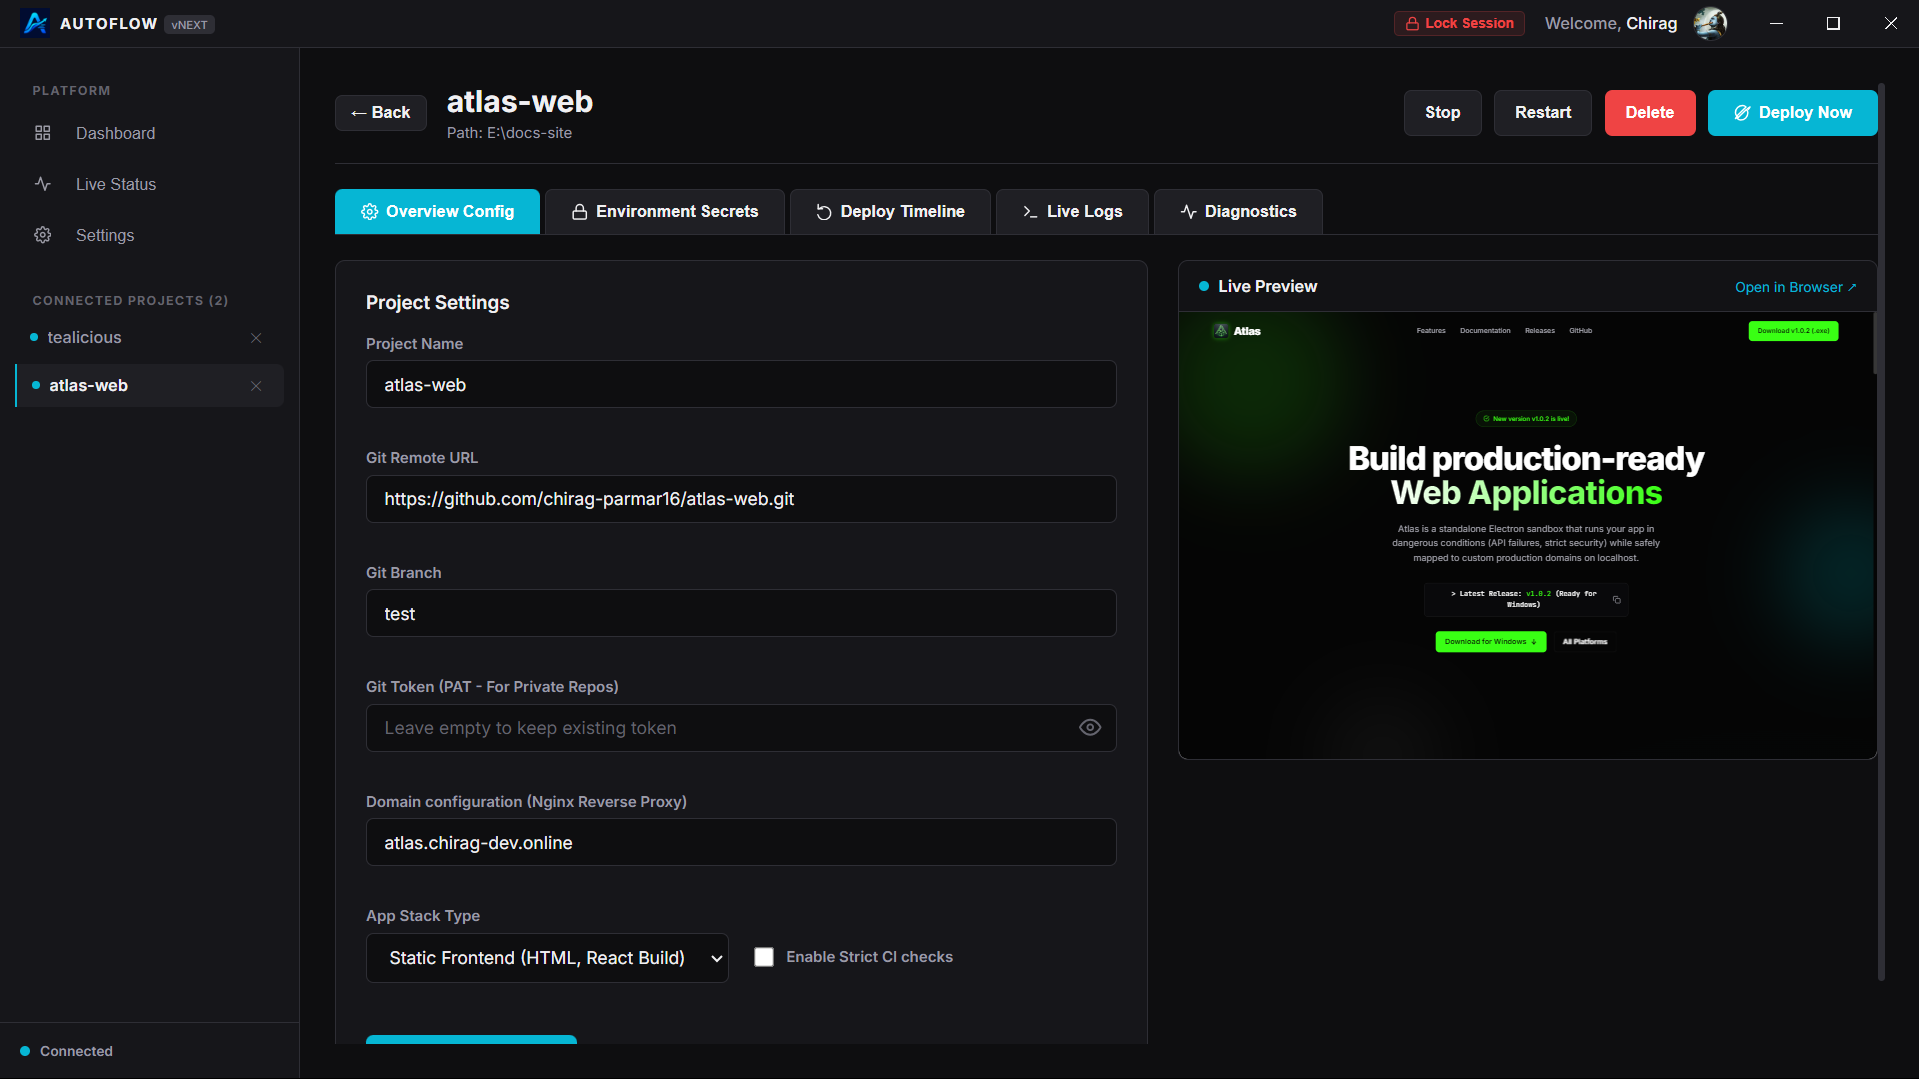Open the Deploy Timeline tab
The width and height of the screenshot is (1919, 1079).
pyautogui.click(x=890, y=212)
